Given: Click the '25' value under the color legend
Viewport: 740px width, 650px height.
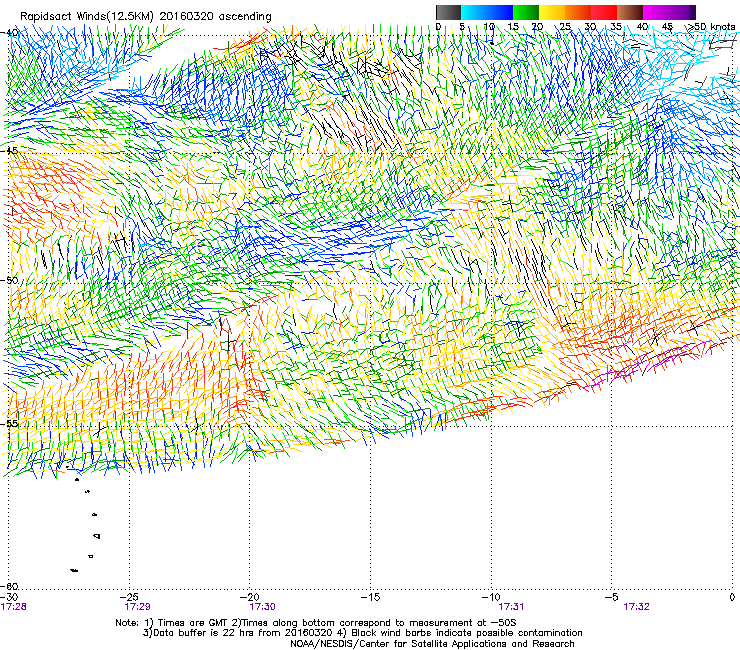Looking at the screenshot, I should (x=564, y=26).
